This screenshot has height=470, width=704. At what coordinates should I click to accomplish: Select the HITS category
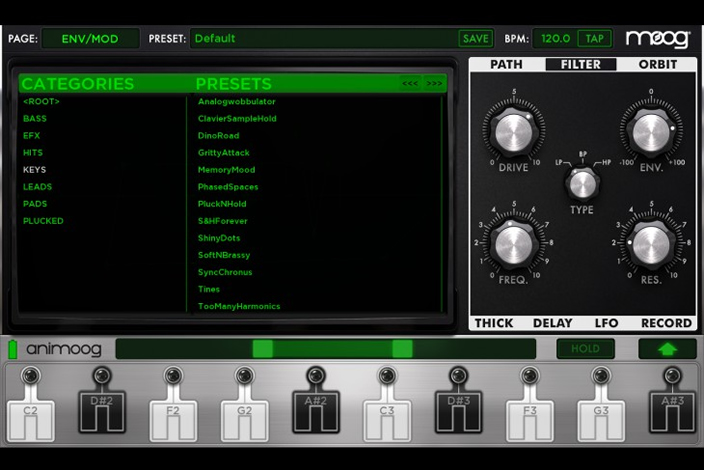point(33,153)
